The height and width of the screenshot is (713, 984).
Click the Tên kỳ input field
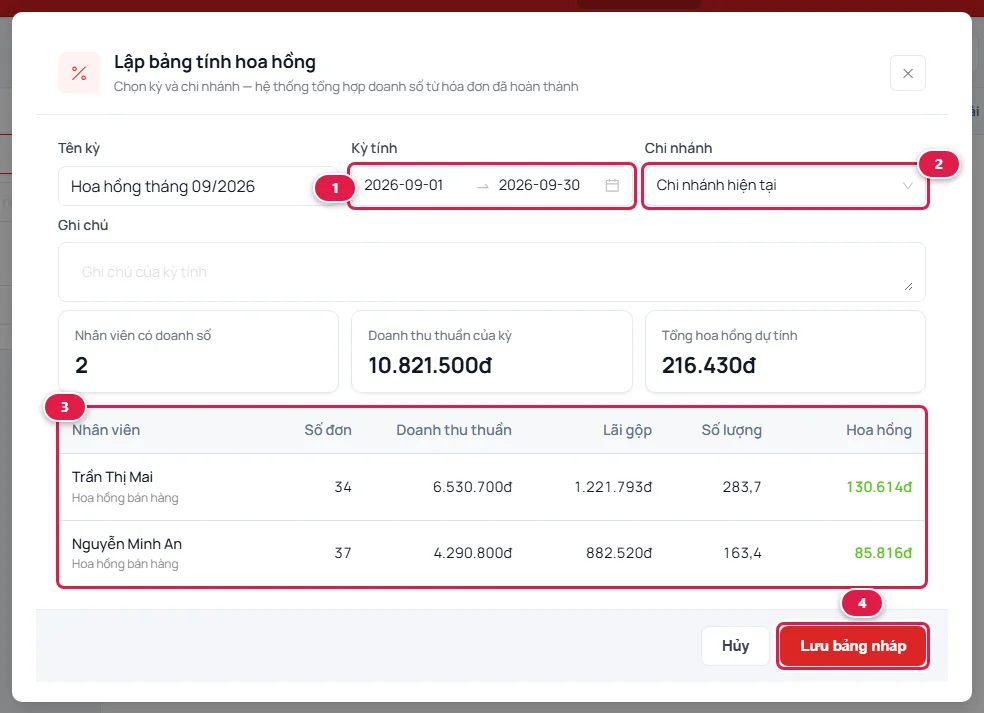coord(198,186)
